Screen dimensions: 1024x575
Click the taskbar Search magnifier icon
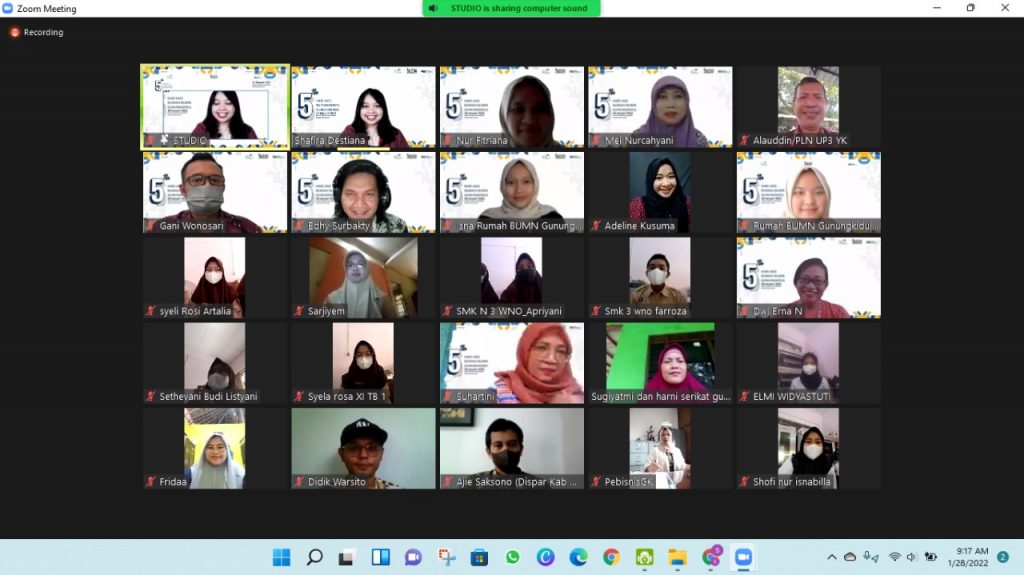point(314,557)
